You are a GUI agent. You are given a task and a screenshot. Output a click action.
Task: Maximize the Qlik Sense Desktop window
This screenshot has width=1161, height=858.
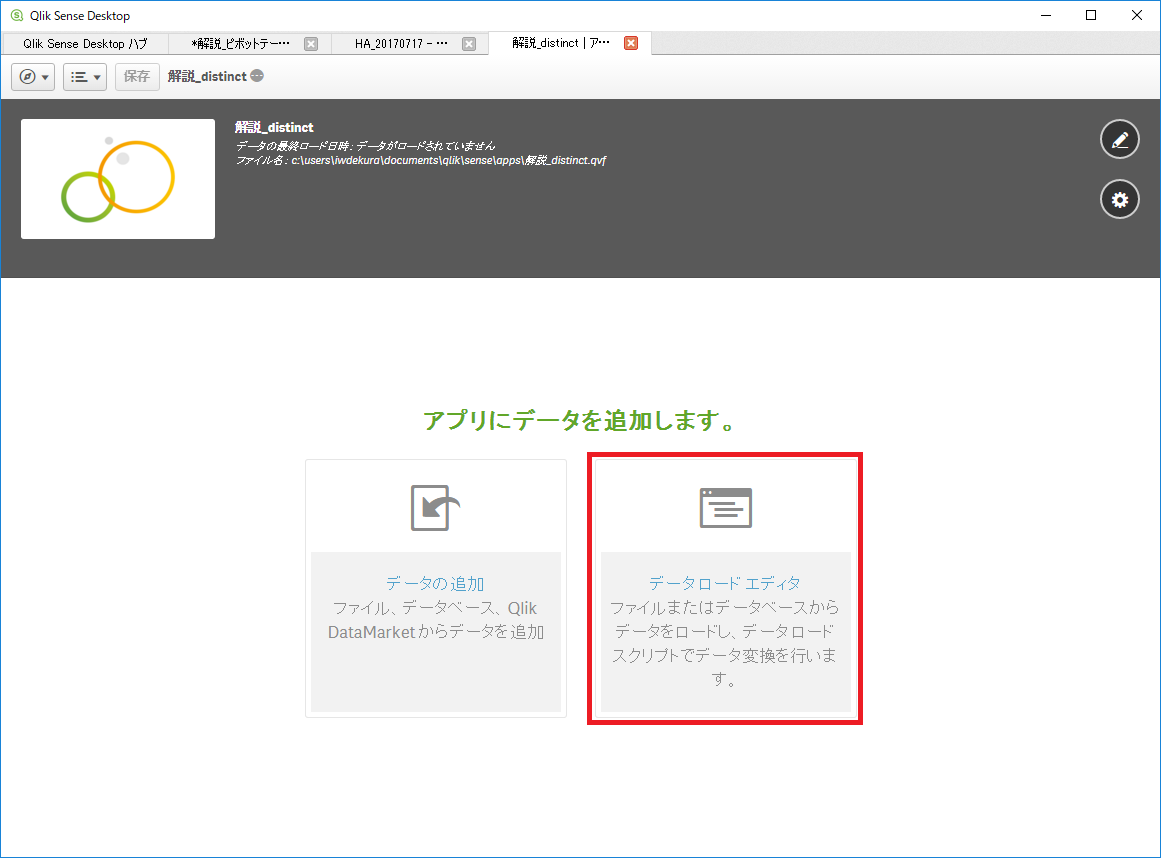click(1091, 16)
